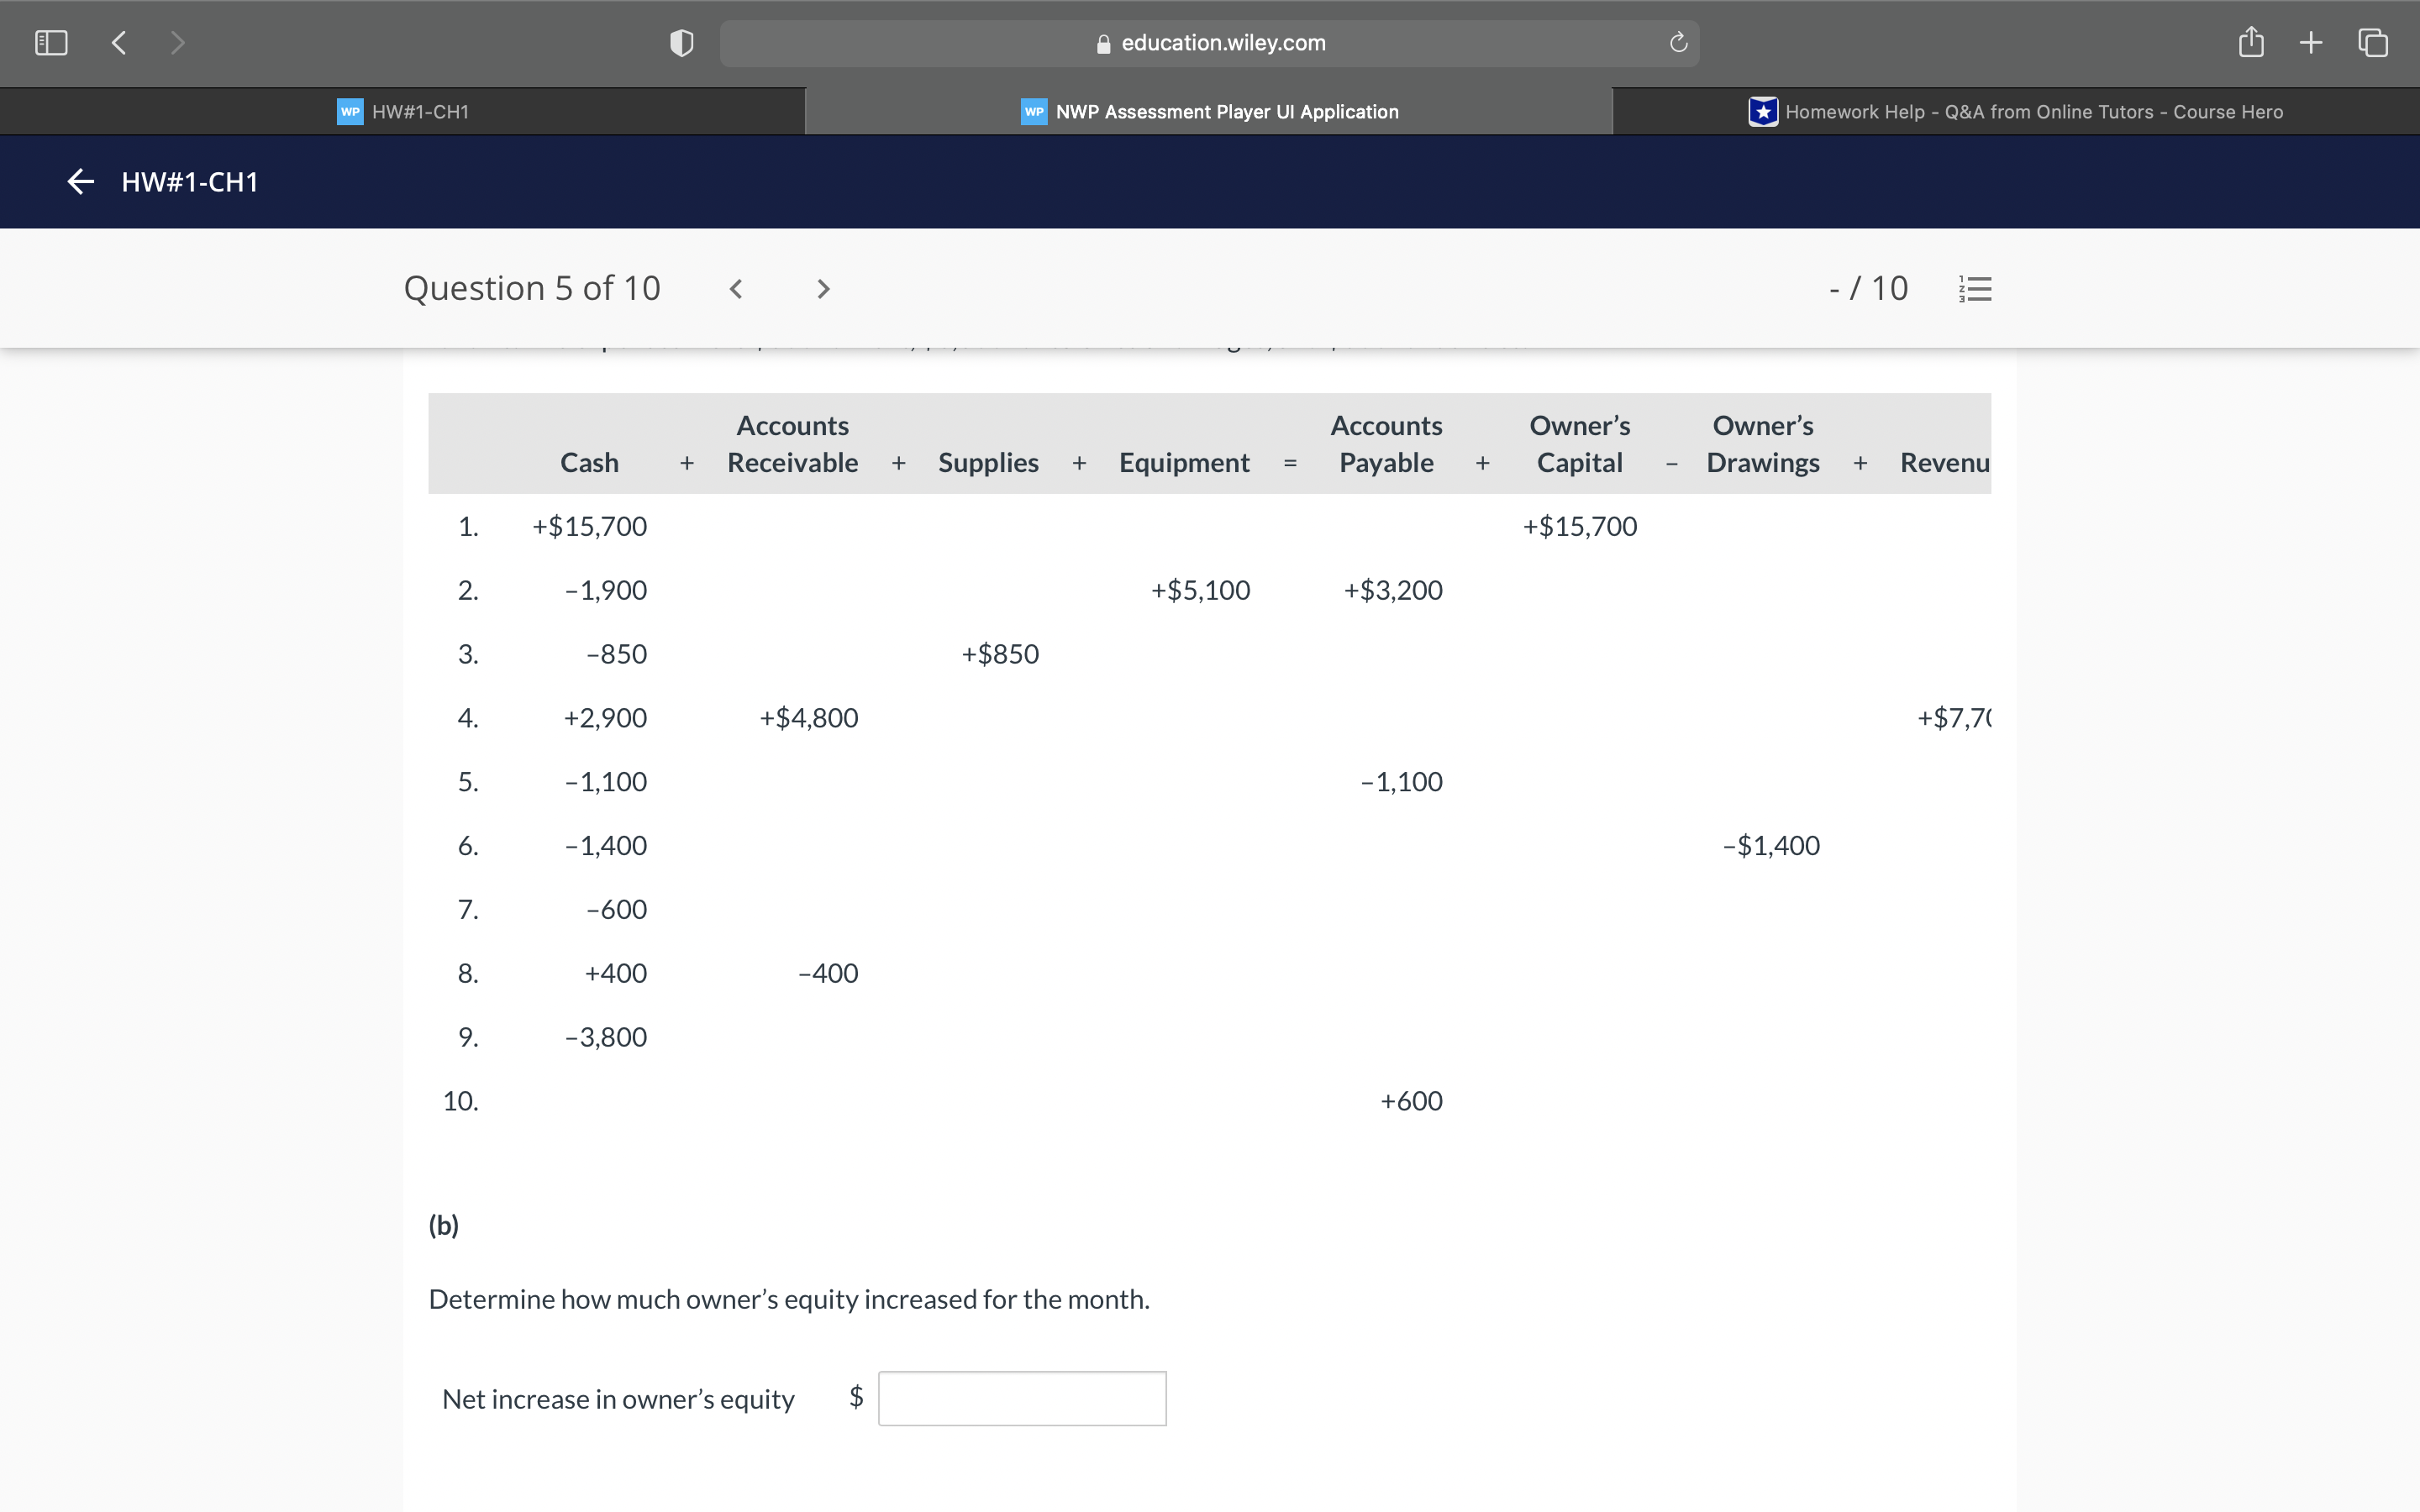This screenshot has width=2420, height=1512.
Task: Select the NWP Assessment Player UI Application tab
Action: tap(1225, 111)
